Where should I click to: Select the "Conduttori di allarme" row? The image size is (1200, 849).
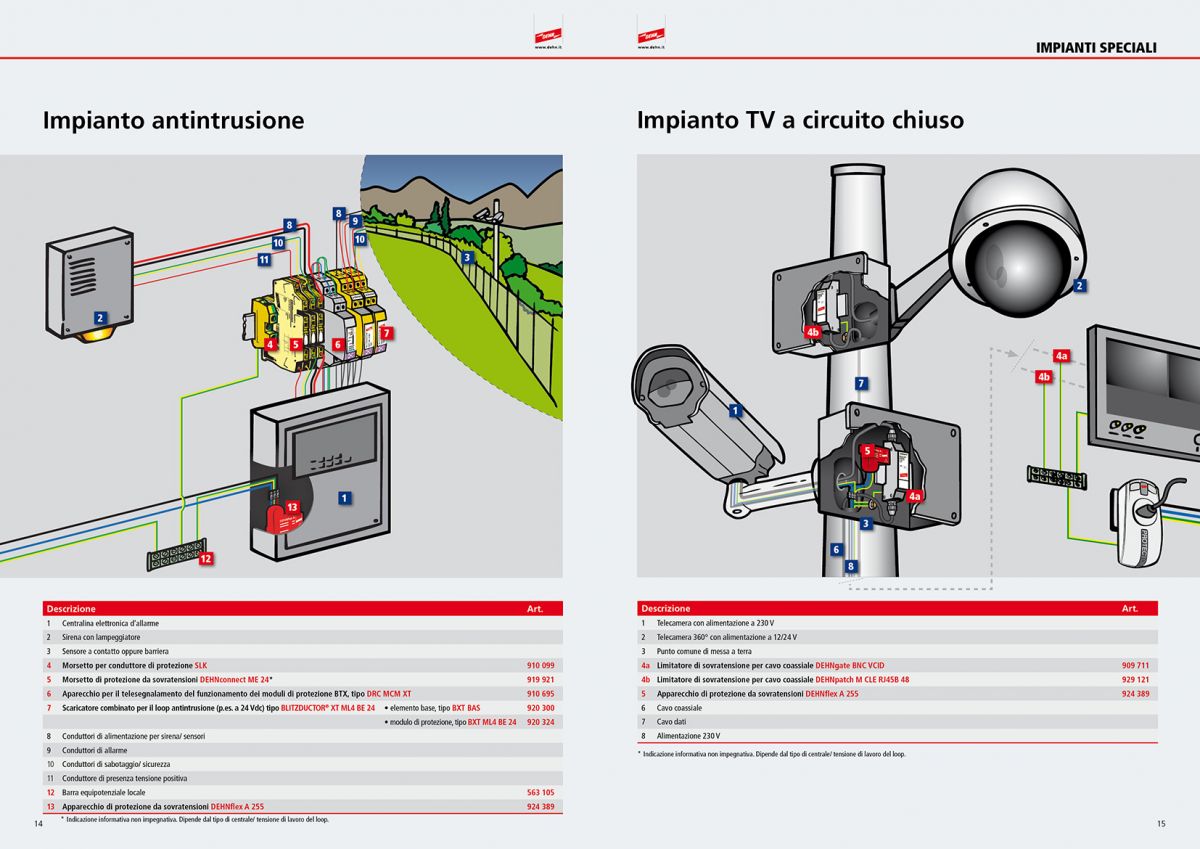303,750
